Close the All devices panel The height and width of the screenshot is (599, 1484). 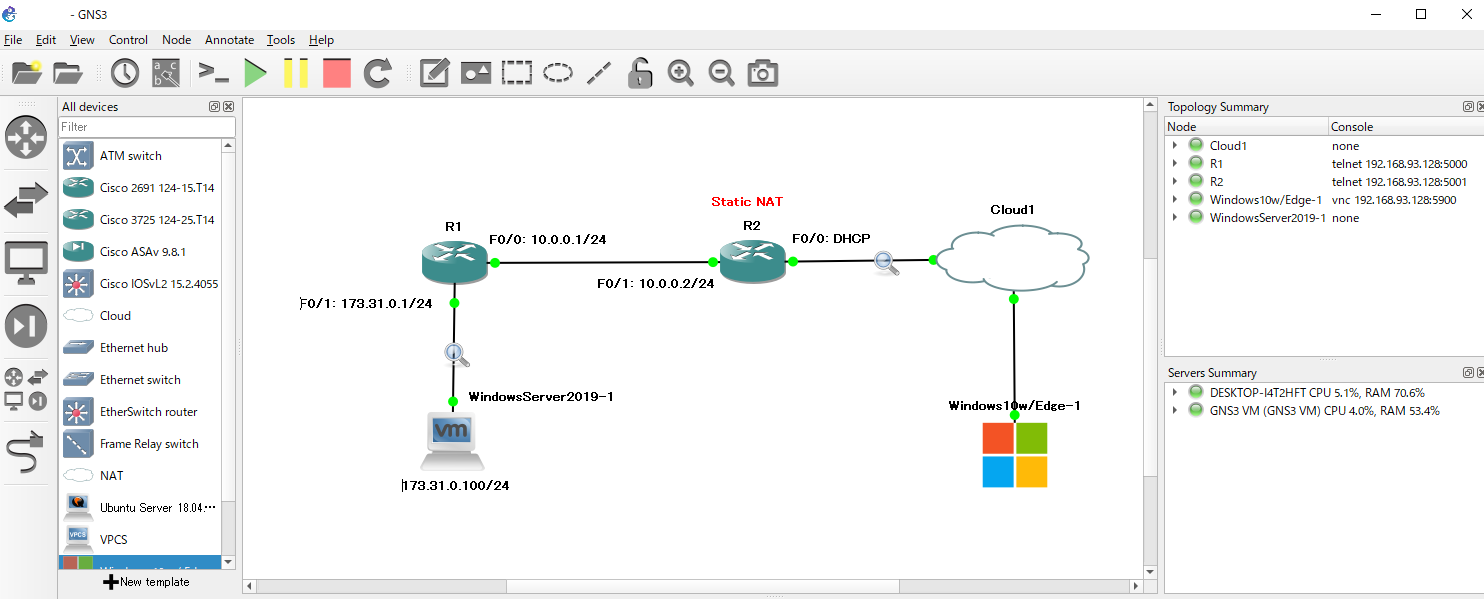tap(229, 107)
